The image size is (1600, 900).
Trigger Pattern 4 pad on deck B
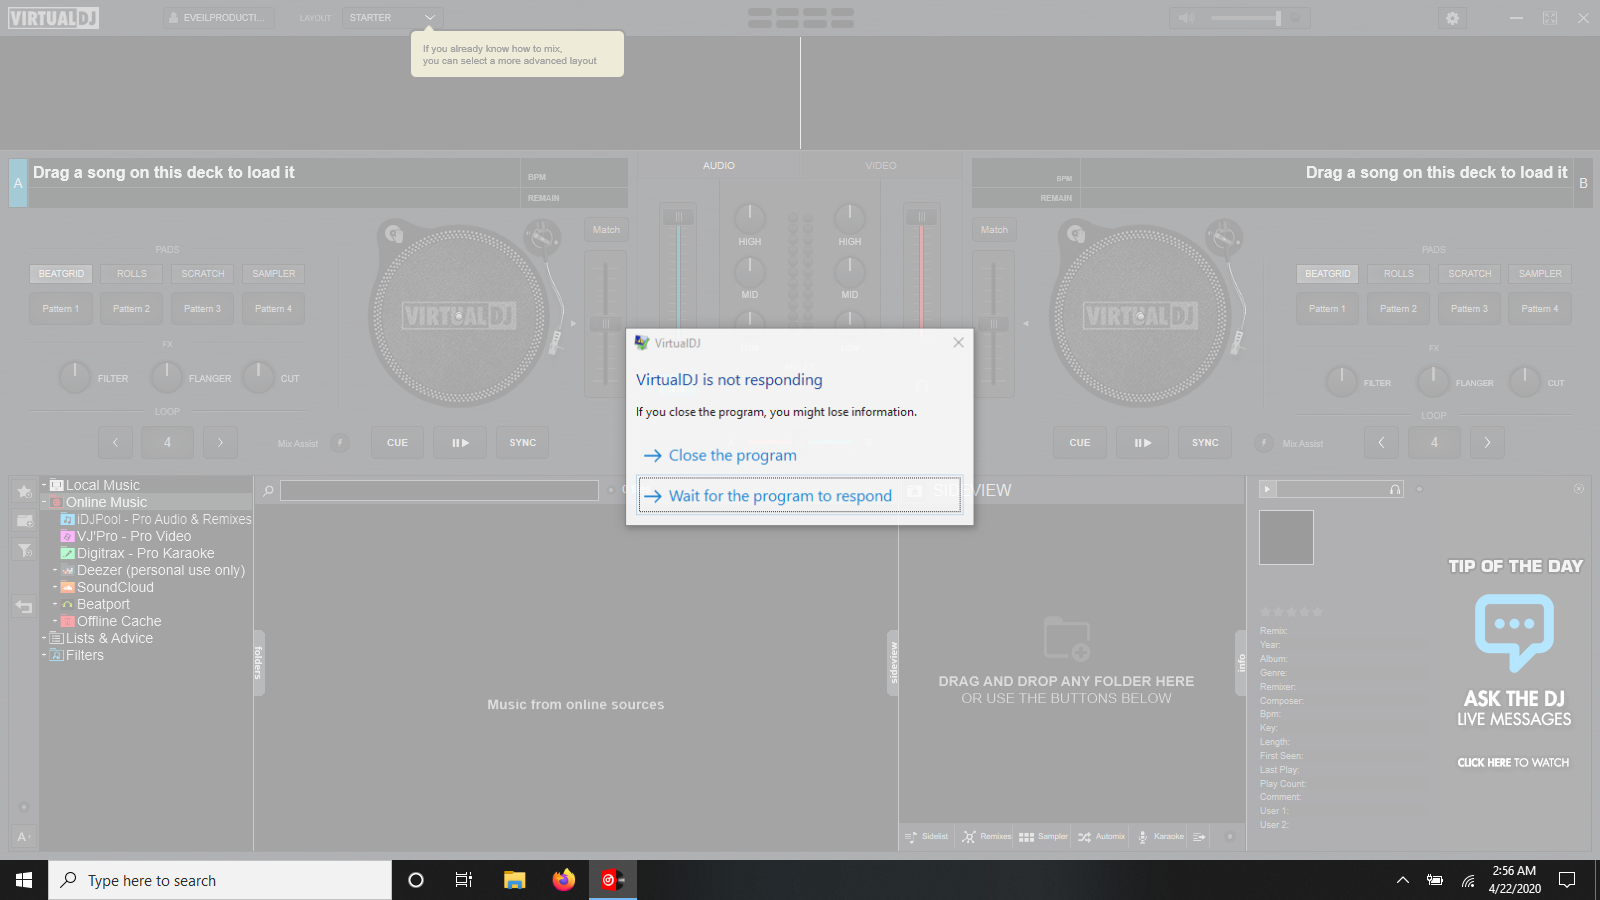point(1540,309)
